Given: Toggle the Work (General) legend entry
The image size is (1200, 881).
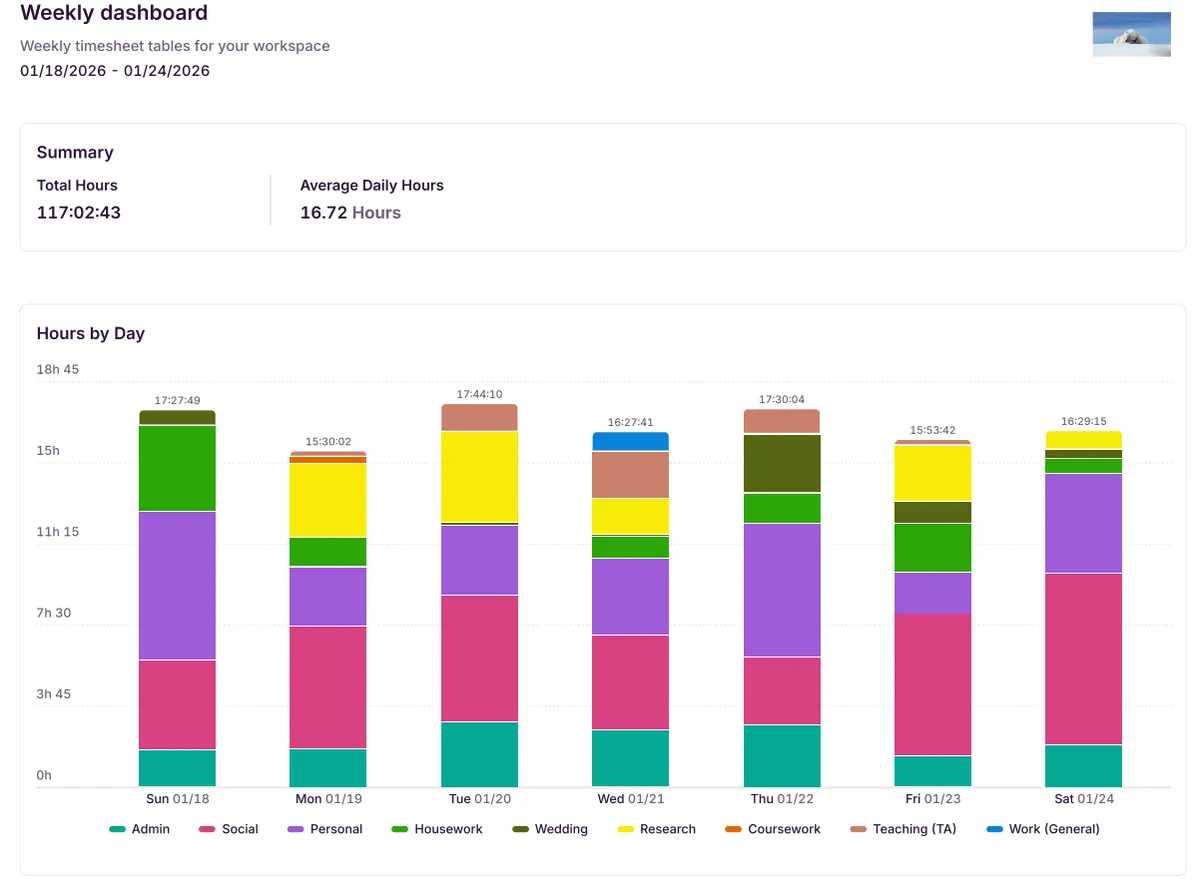Looking at the screenshot, I should (x=1043, y=829).
